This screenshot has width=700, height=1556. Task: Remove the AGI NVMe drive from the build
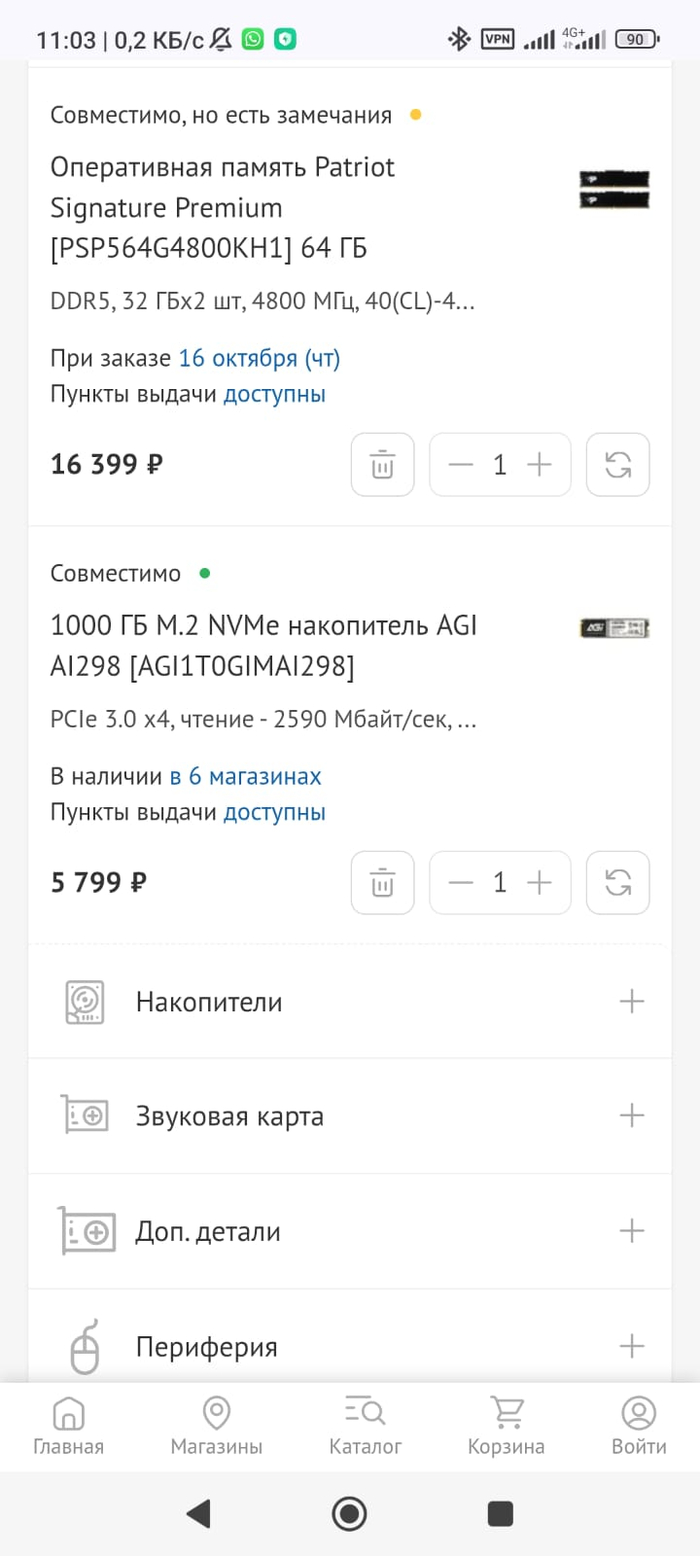(x=382, y=882)
